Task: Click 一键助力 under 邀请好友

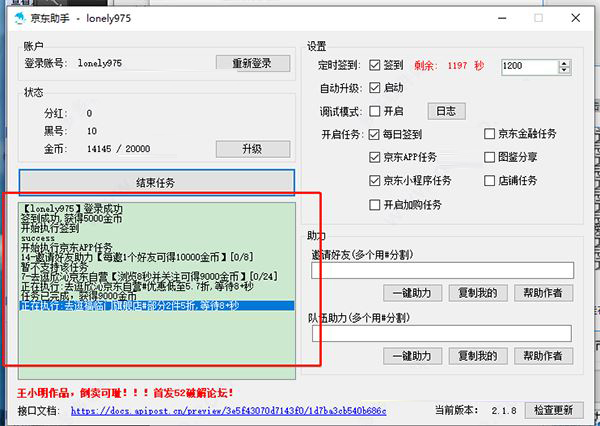Action: [412, 293]
